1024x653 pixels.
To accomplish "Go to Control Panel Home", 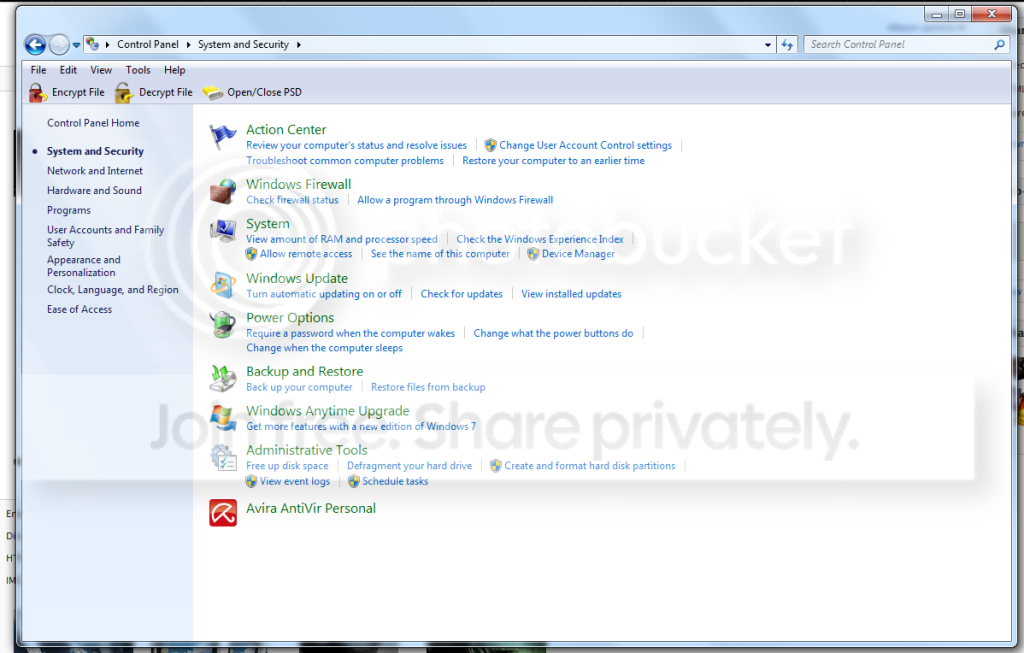I will tap(93, 123).
